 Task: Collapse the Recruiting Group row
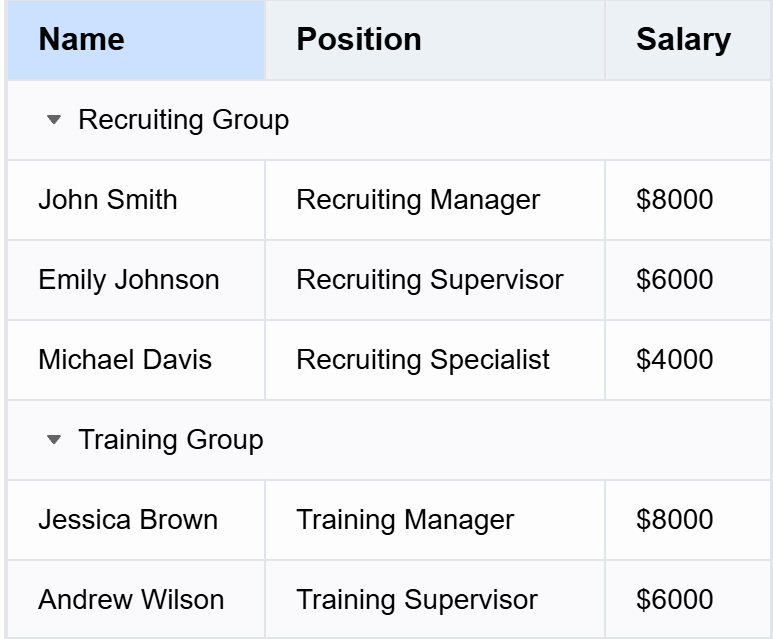54,120
